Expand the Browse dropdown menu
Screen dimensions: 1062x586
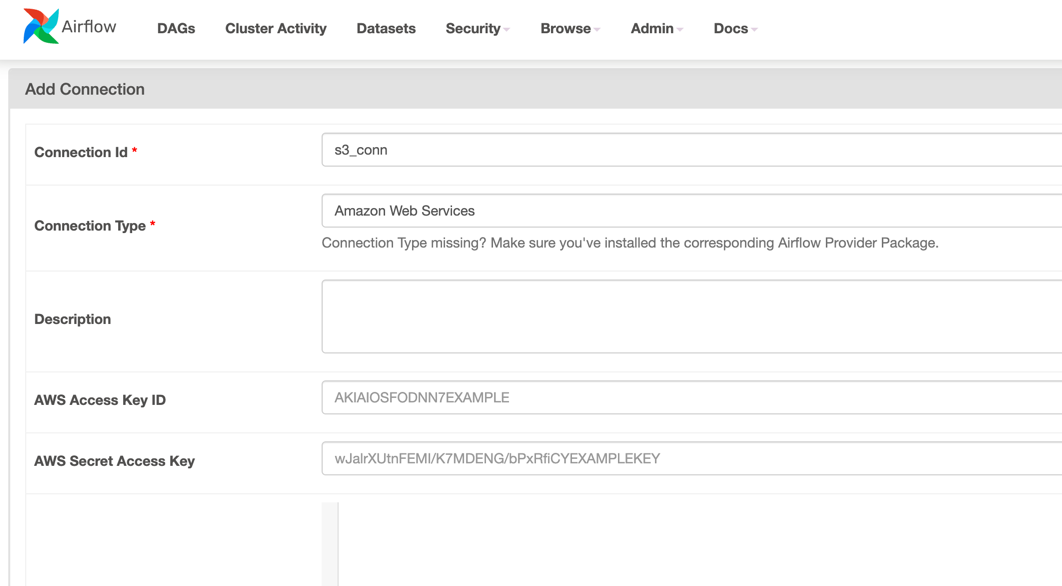coord(570,28)
